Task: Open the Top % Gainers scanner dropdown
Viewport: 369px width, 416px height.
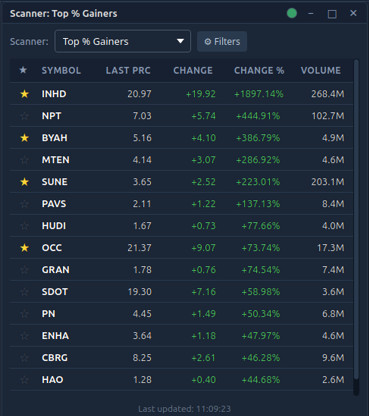Action: (123, 41)
